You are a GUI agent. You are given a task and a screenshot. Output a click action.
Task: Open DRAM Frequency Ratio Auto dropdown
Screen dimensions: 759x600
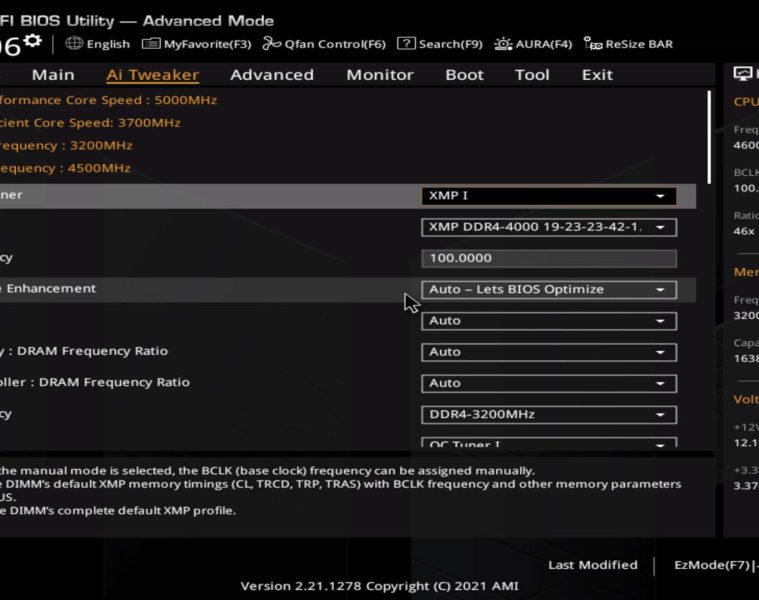pos(549,352)
